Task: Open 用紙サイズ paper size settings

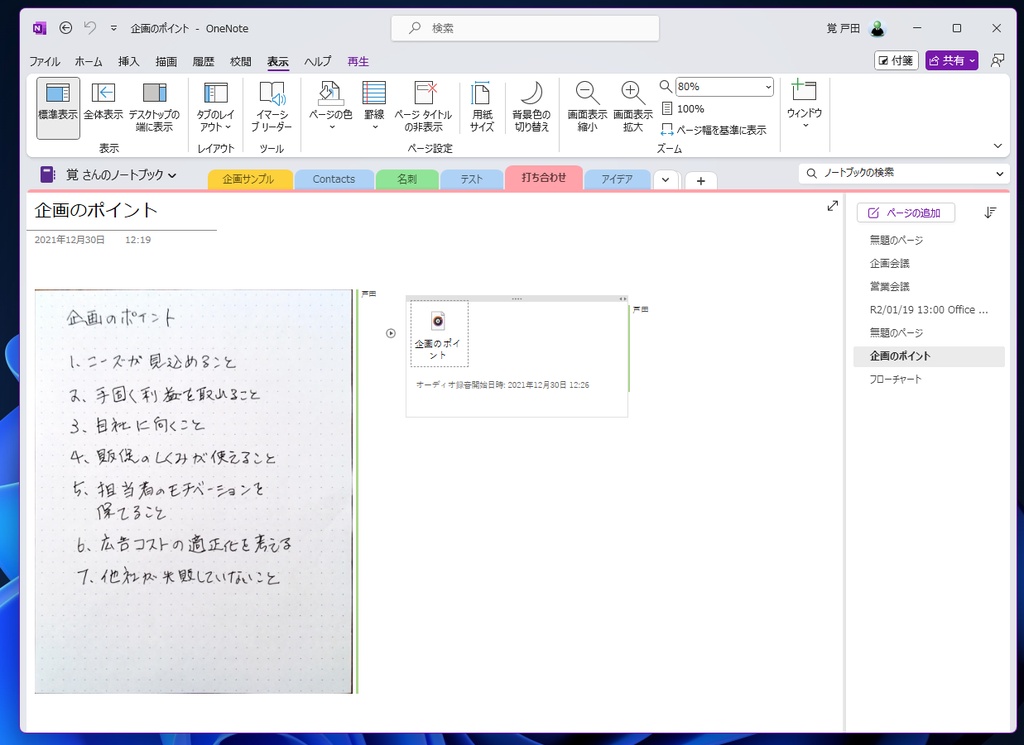Action: click(482, 108)
